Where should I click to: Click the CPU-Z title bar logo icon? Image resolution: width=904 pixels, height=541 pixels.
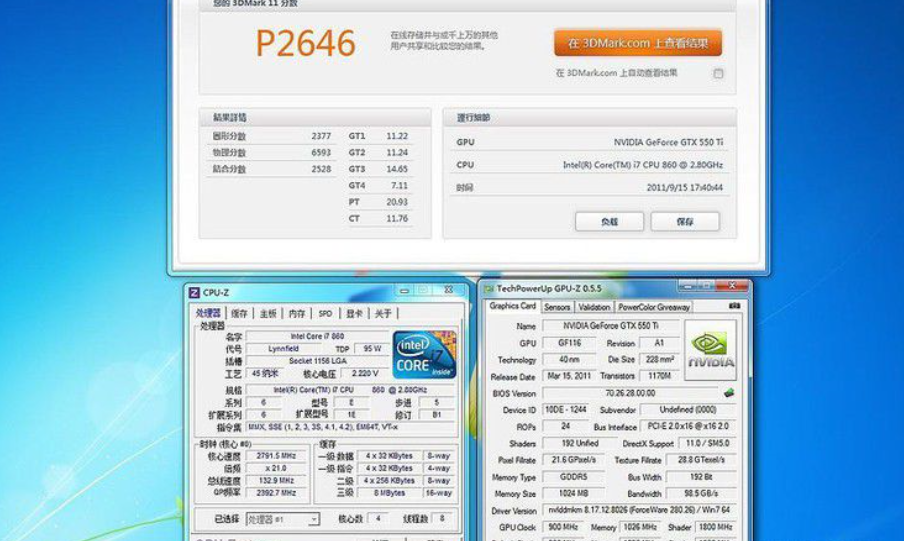[194, 292]
